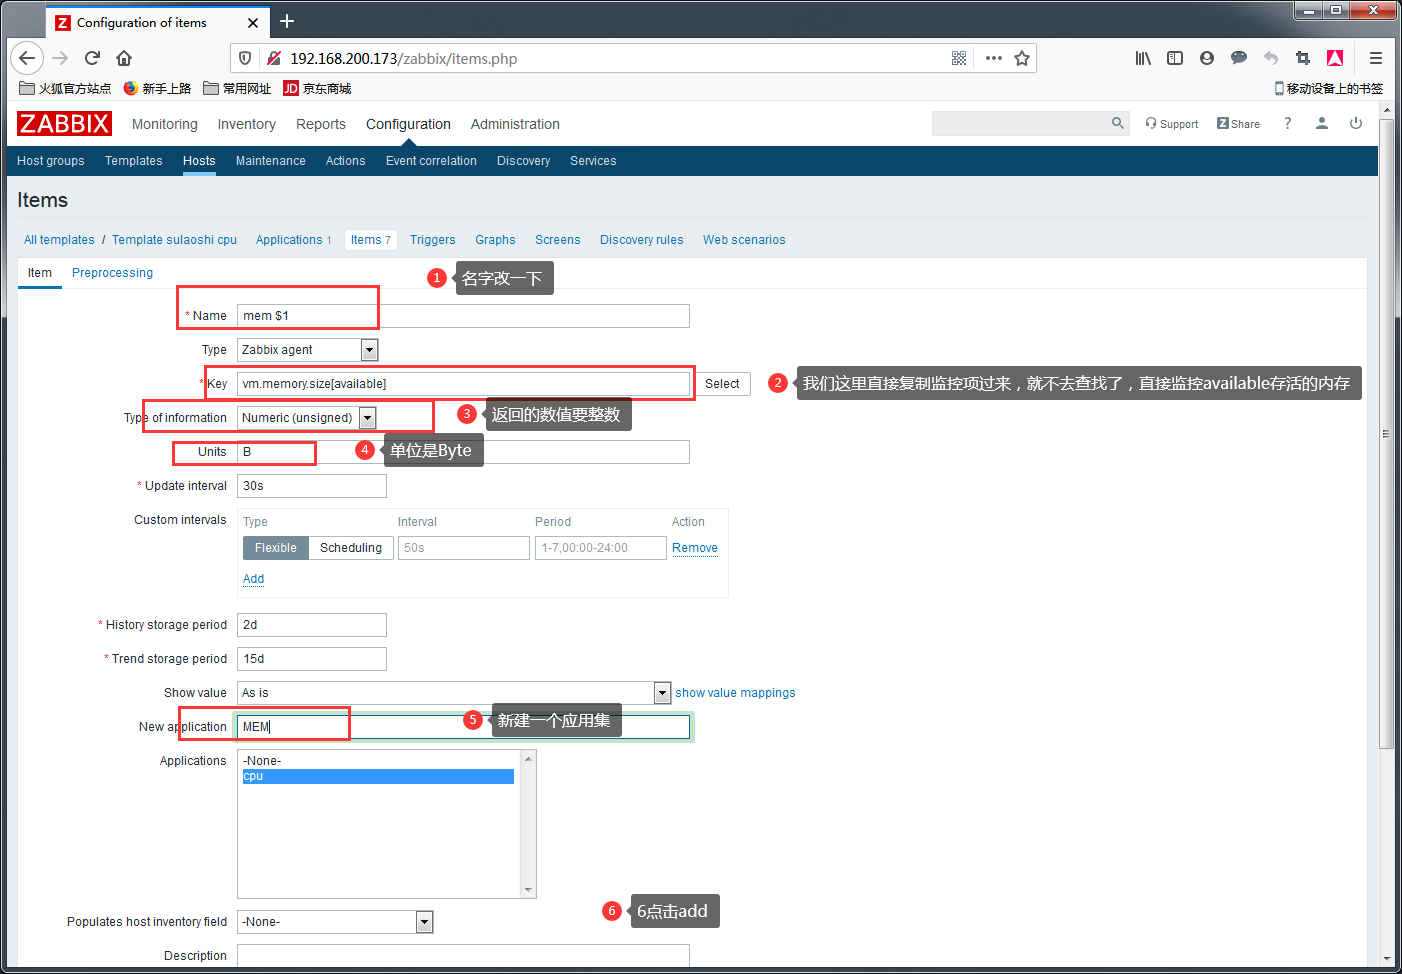Select cpu in the Applications list
Viewport: 1402px width, 974px height.
[378, 776]
